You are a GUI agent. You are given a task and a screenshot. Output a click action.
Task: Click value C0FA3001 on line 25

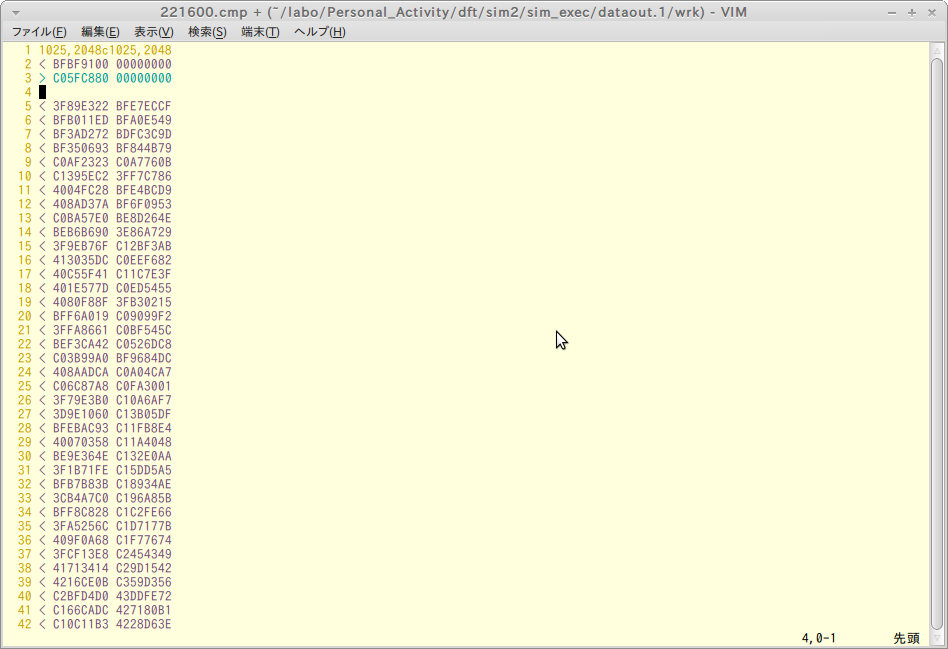[144, 386]
